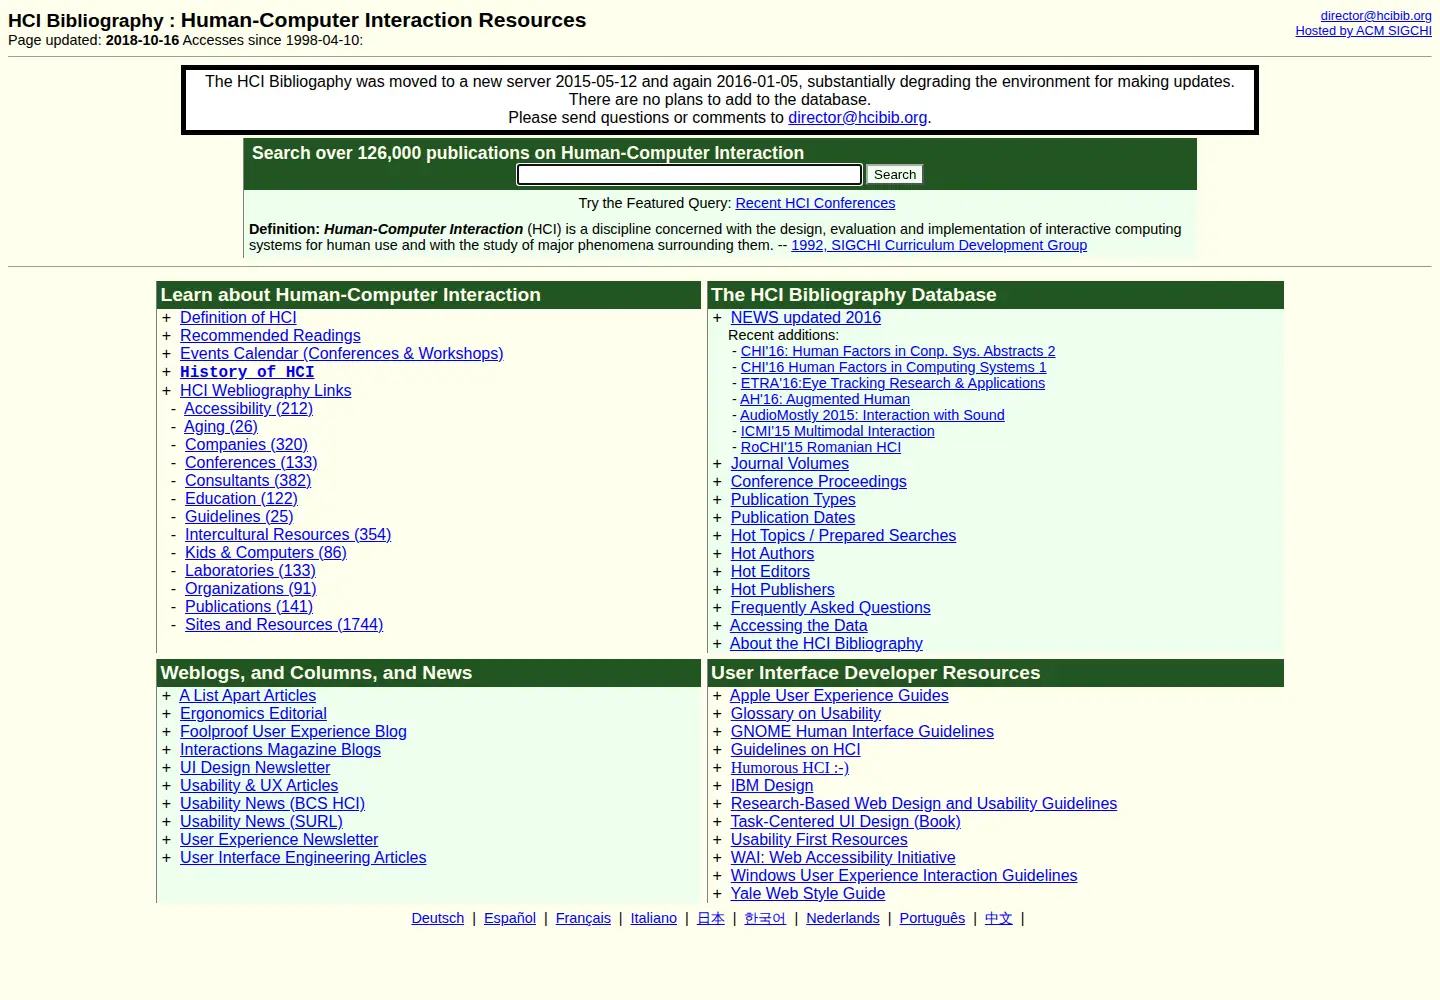Open WAI: Web Accessibility Initiative

[x=843, y=858]
